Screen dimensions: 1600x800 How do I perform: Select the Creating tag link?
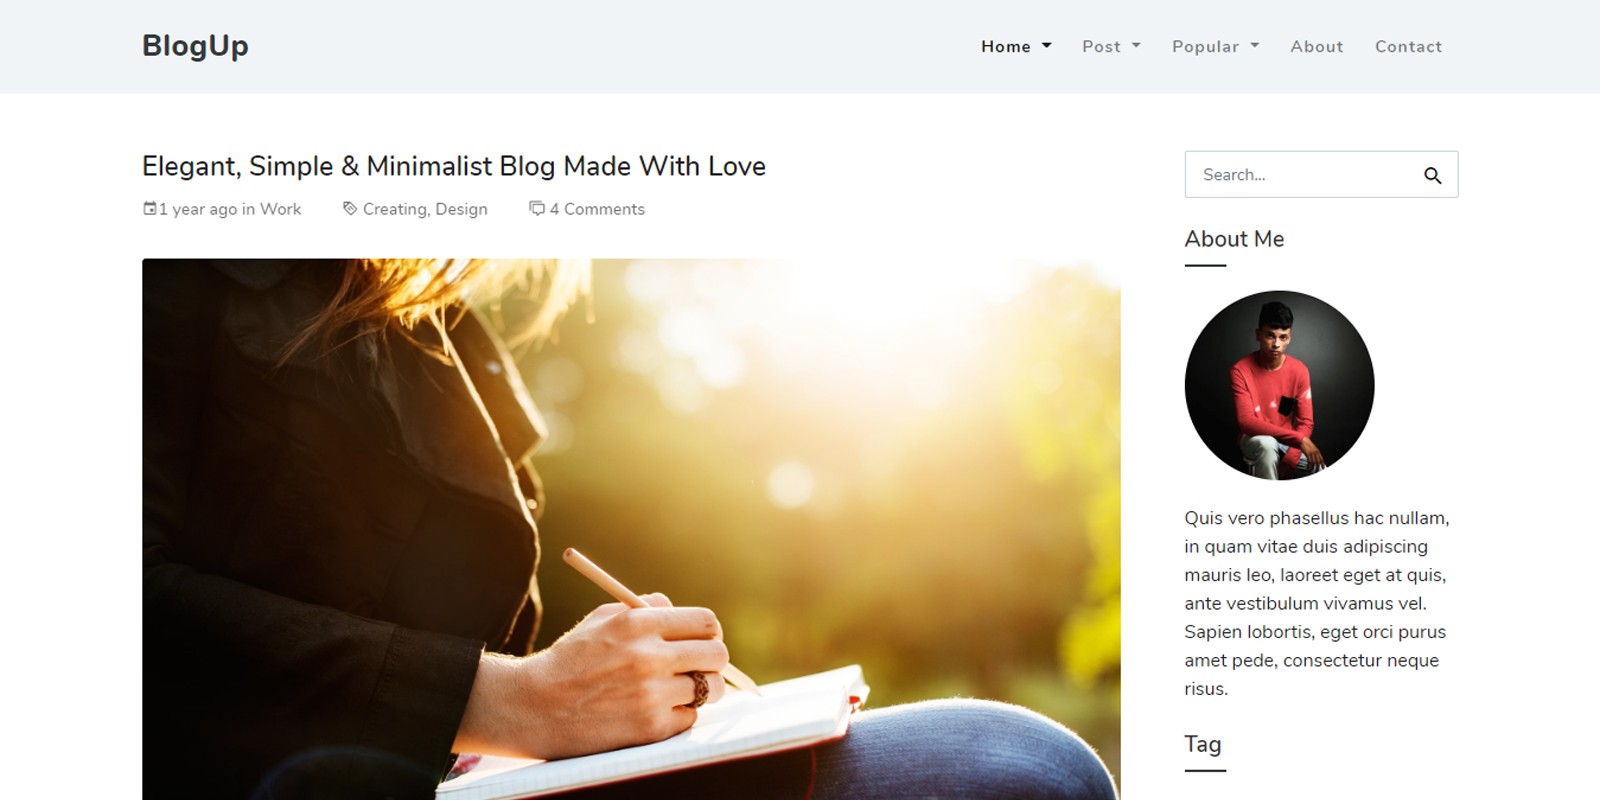pyautogui.click(x=396, y=209)
